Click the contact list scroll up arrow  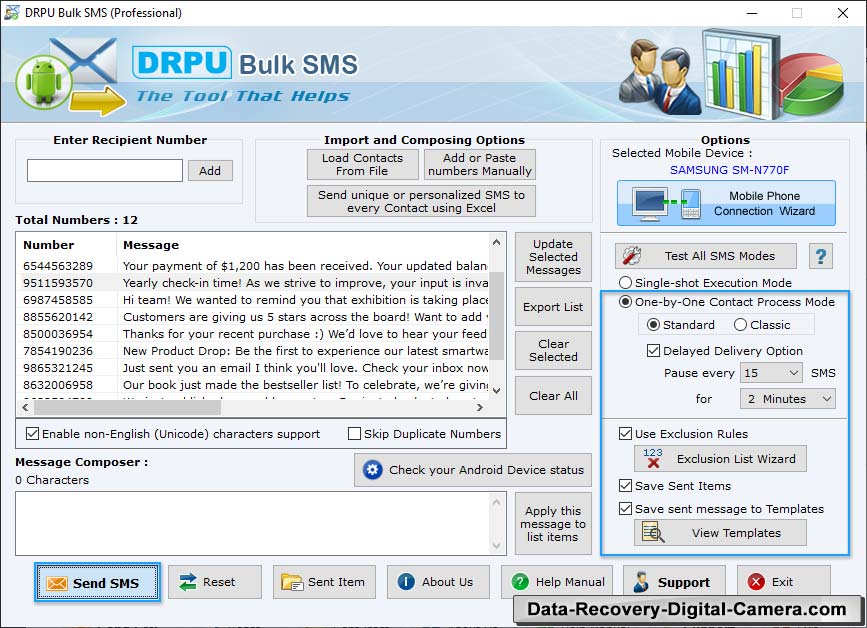(497, 242)
